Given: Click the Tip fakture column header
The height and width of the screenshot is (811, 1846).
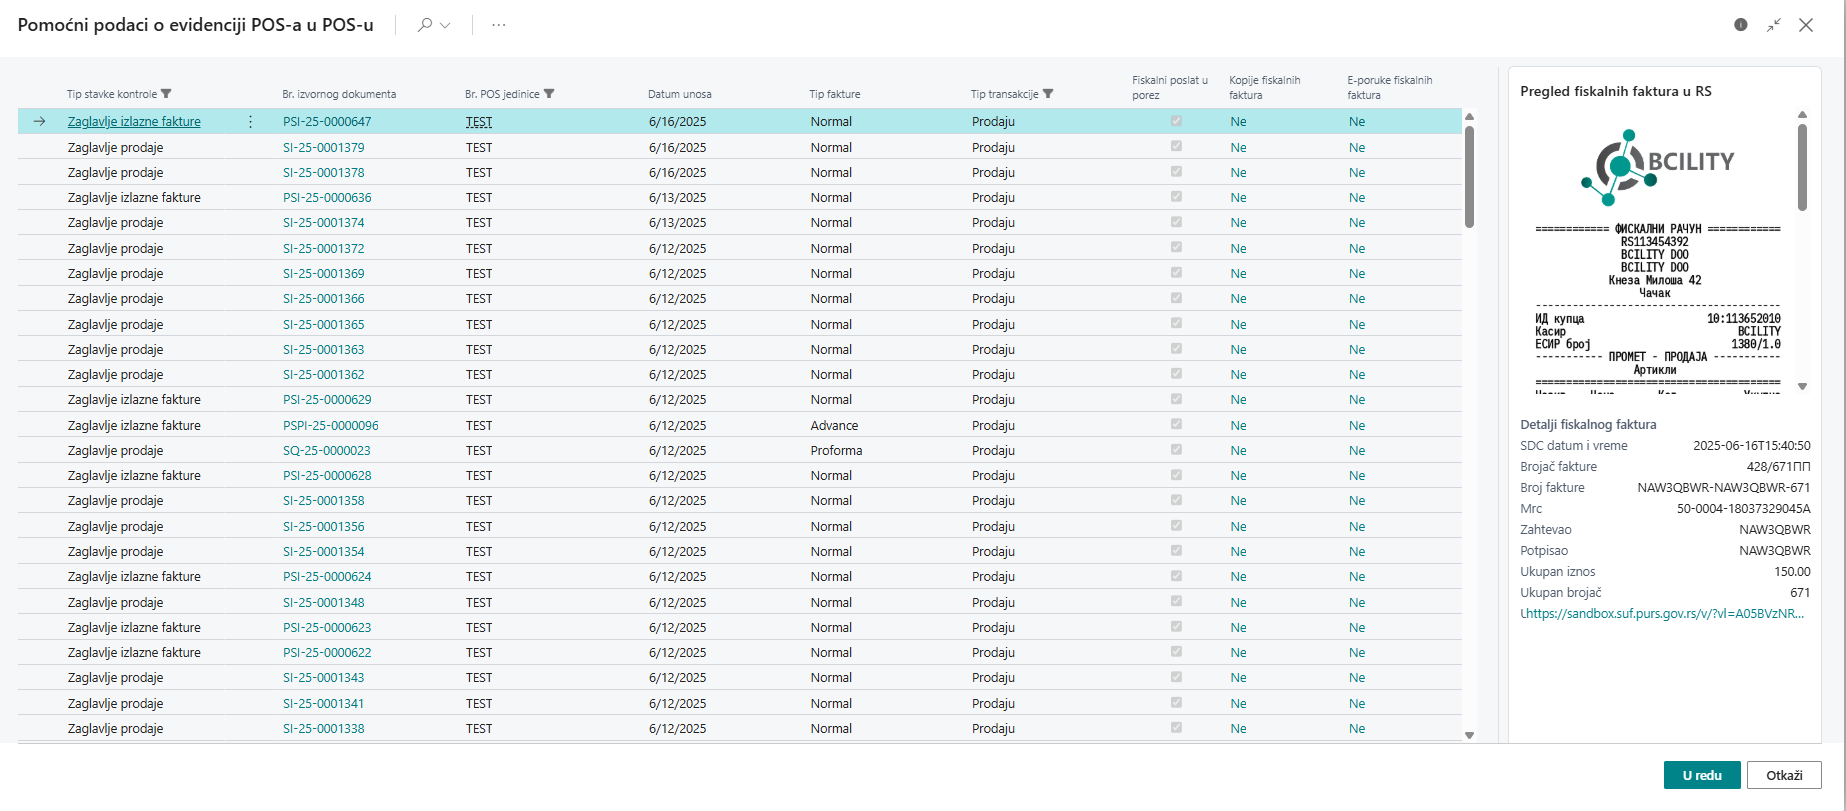Looking at the screenshot, I should (834, 94).
